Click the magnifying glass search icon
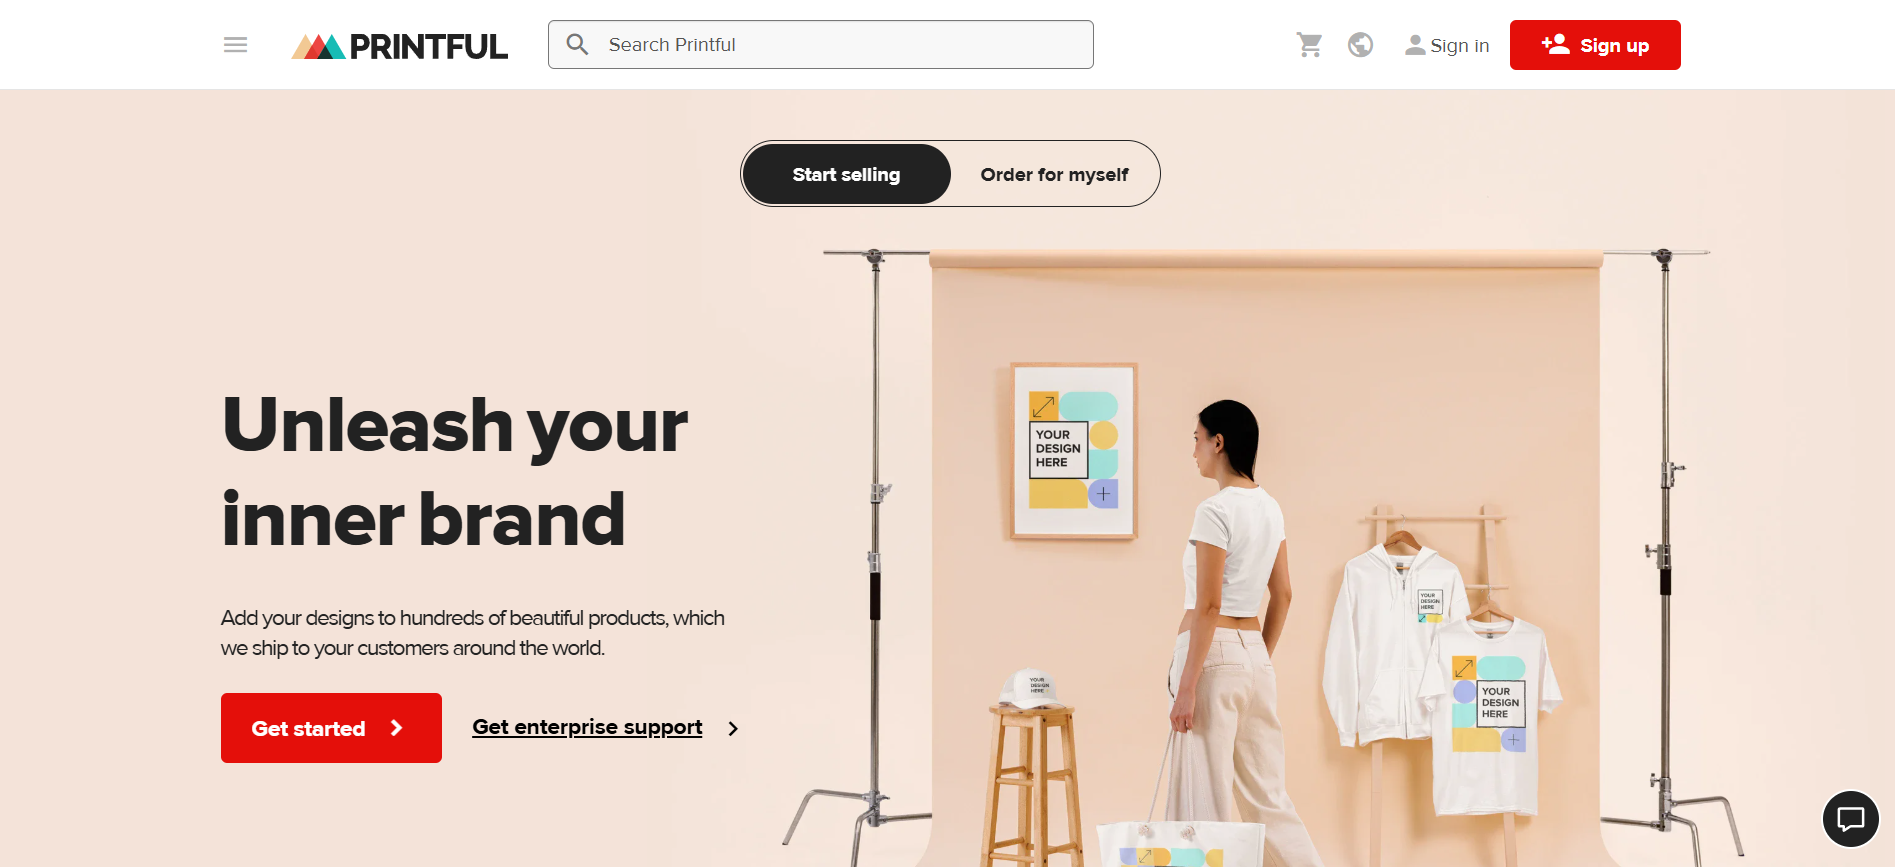The image size is (1895, 867). (x=577, y=45)
